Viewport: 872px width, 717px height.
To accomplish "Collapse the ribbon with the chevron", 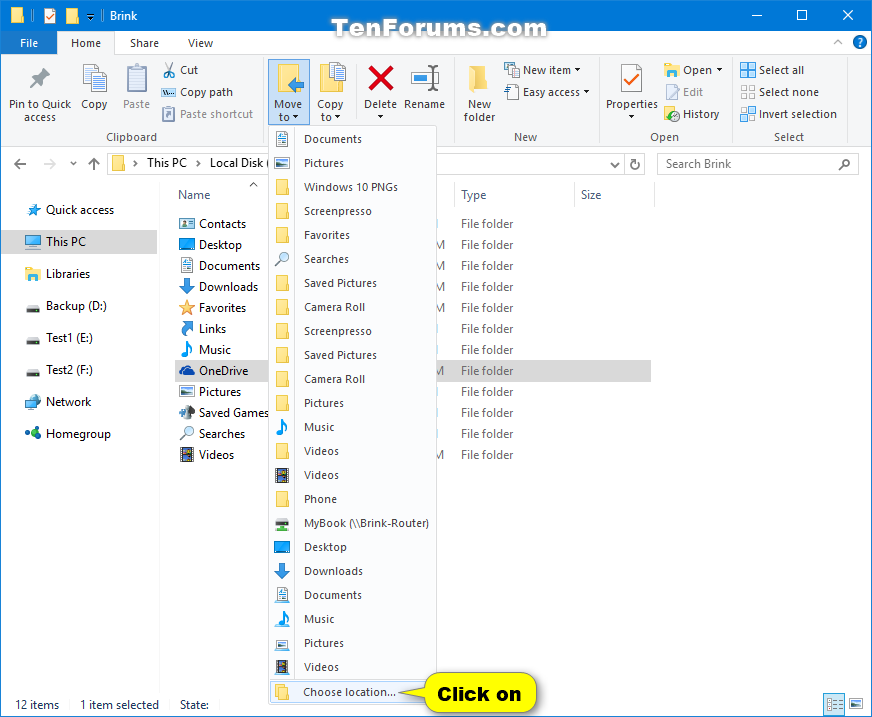I will tap(838, 42).
